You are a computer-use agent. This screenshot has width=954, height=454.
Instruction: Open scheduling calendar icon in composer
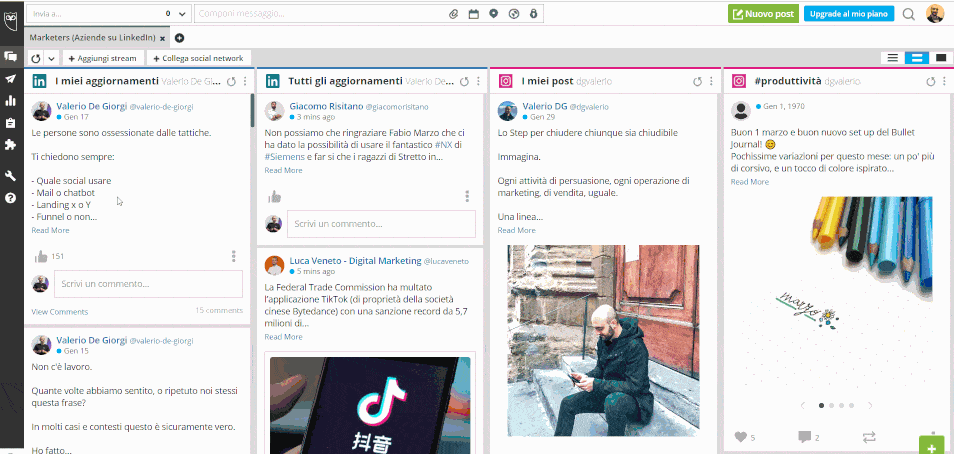pos(473,14)
